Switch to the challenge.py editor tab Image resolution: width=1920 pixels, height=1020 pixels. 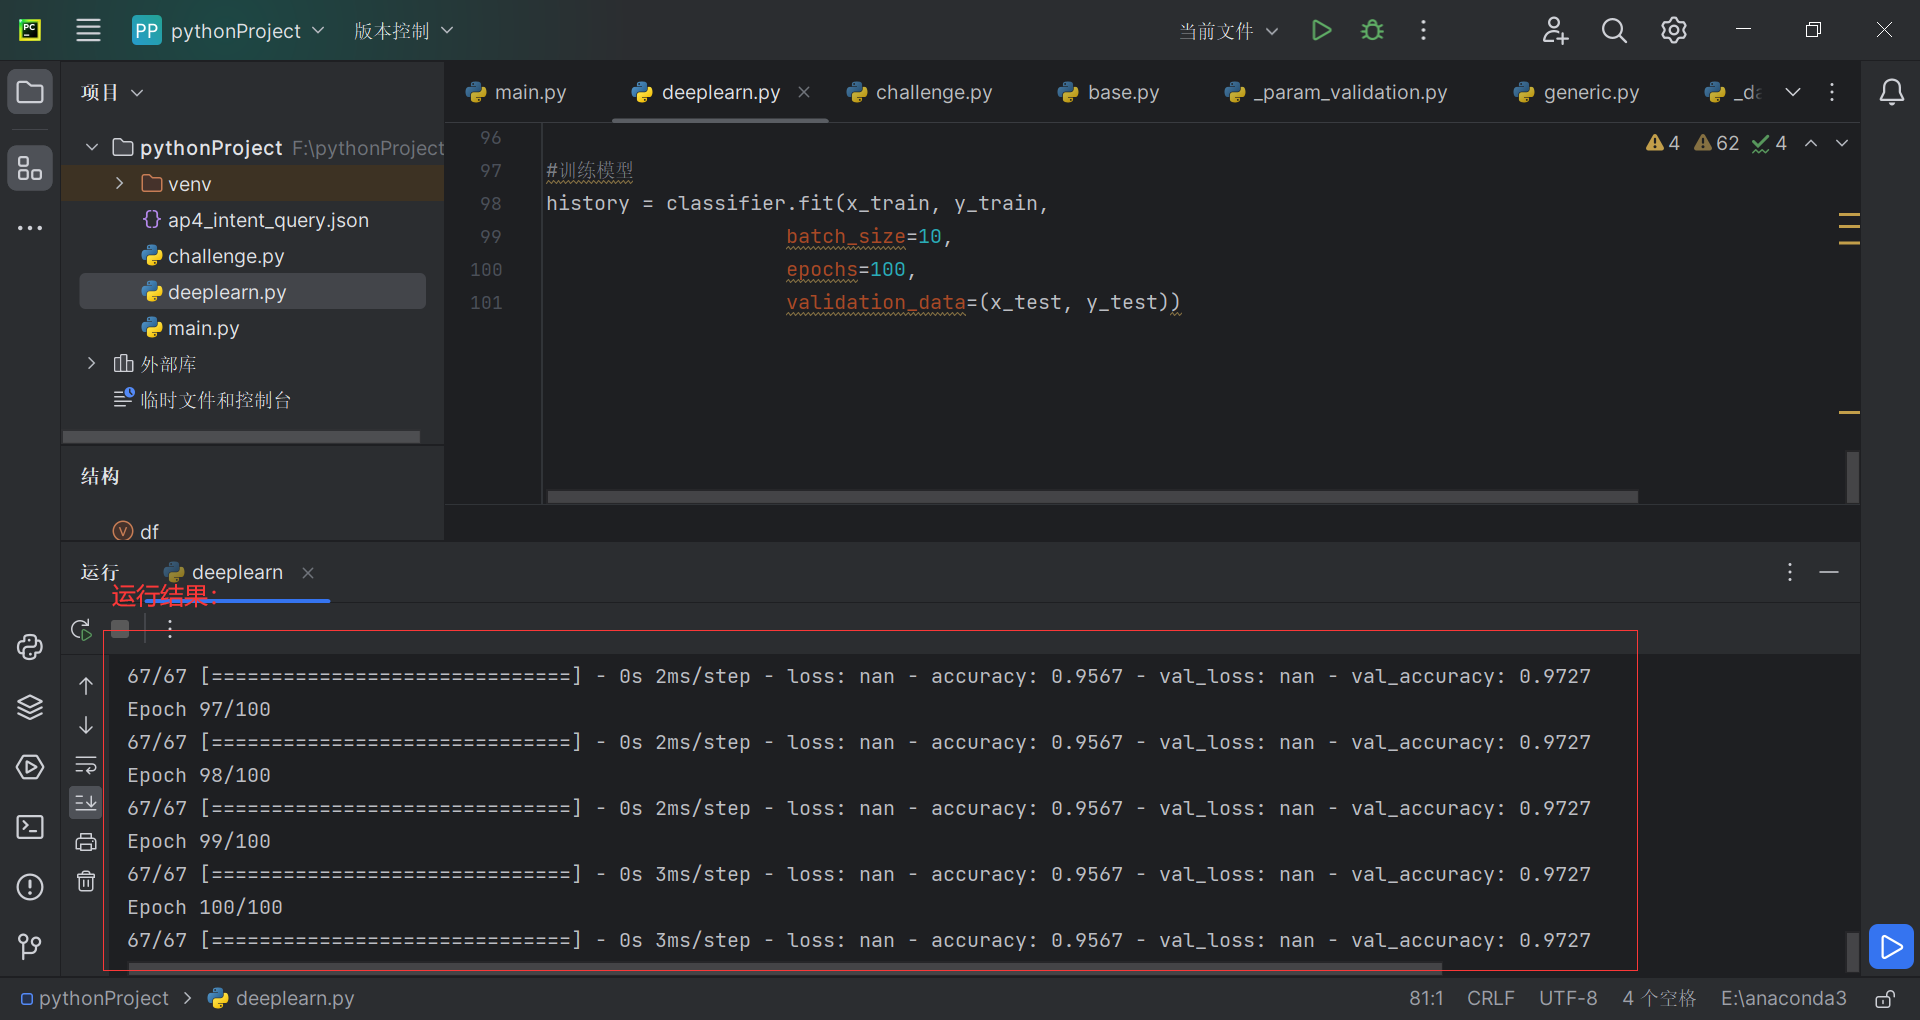(920, 92)
